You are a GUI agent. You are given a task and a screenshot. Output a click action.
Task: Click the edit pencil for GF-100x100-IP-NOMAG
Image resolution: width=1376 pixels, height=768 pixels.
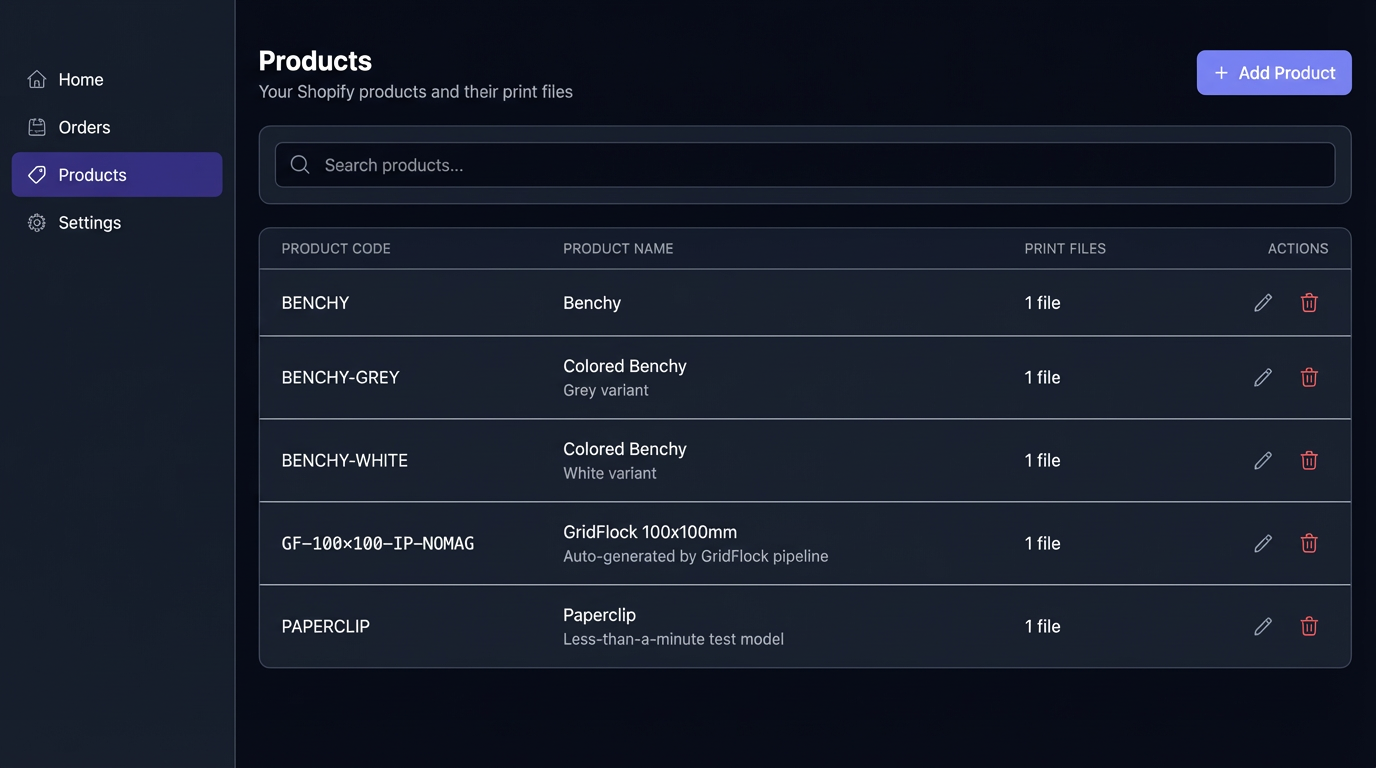coord(1263,543)
